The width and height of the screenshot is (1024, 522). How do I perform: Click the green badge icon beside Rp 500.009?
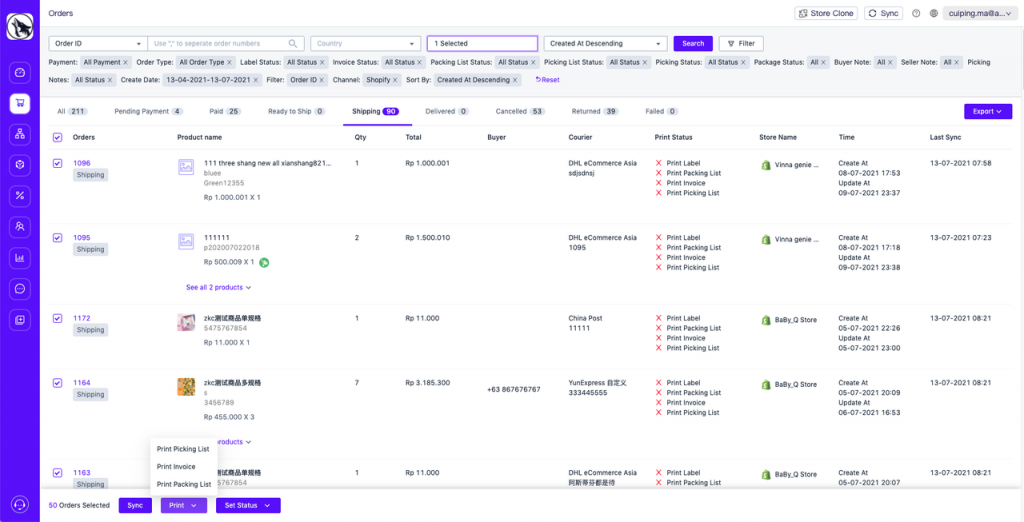coord(264,263)
